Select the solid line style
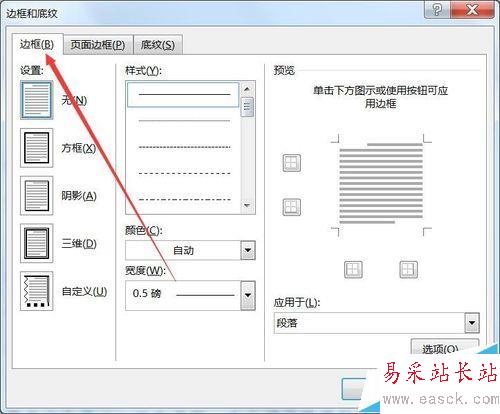 pos(183,95)
